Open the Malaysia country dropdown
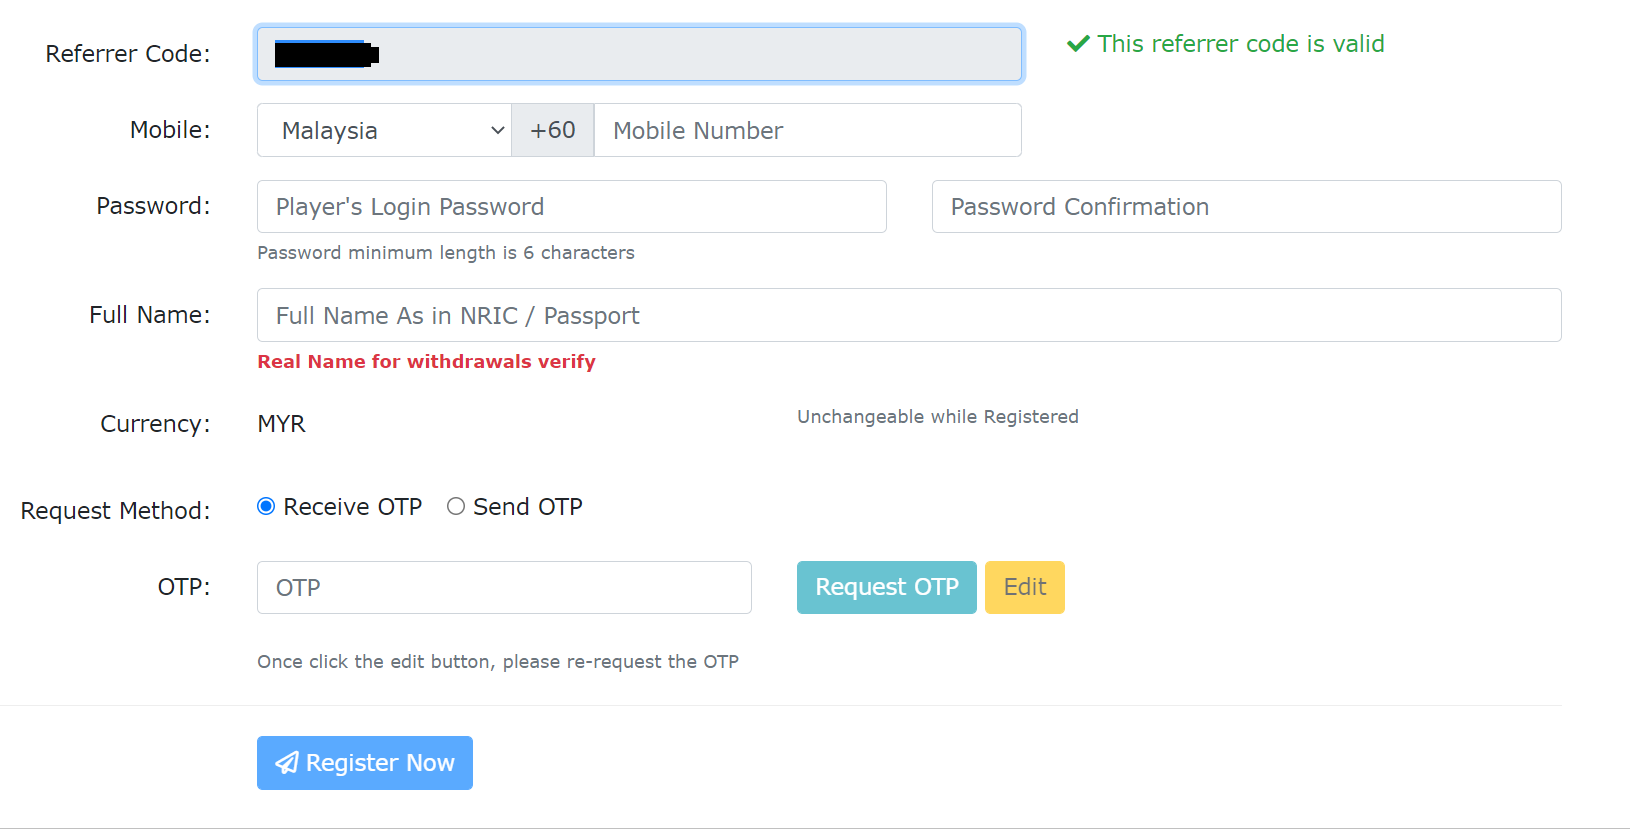 point(384,130)
